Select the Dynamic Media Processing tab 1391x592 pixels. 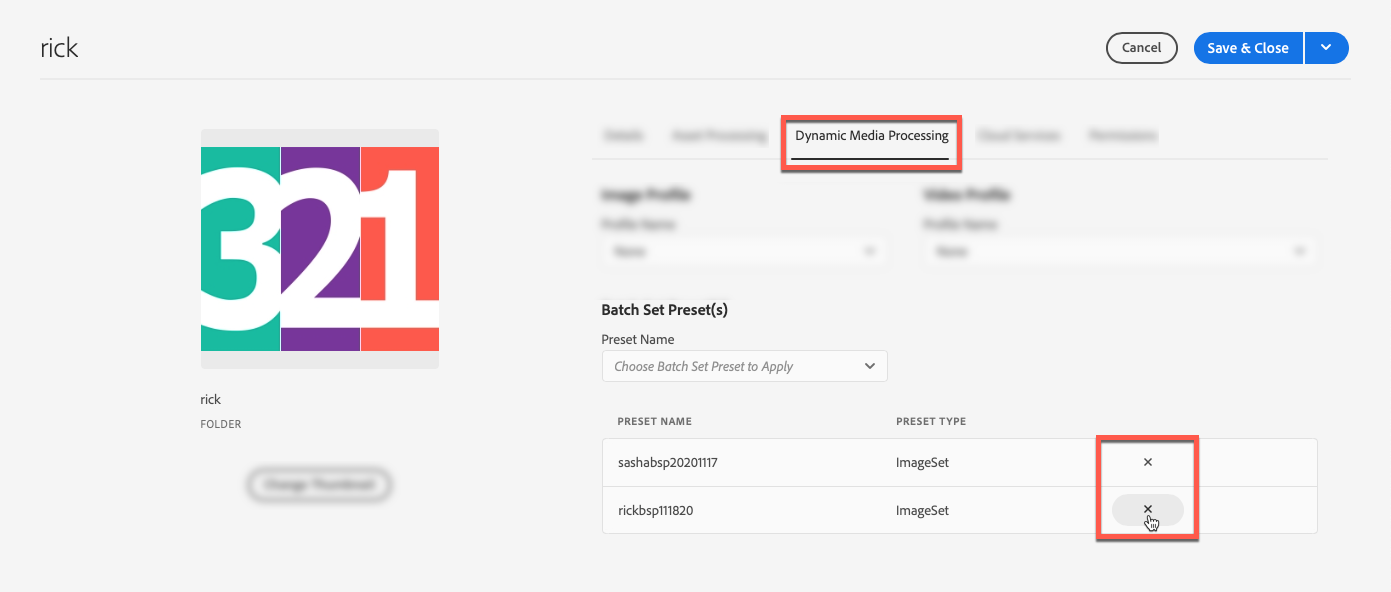tap(870, 135)
